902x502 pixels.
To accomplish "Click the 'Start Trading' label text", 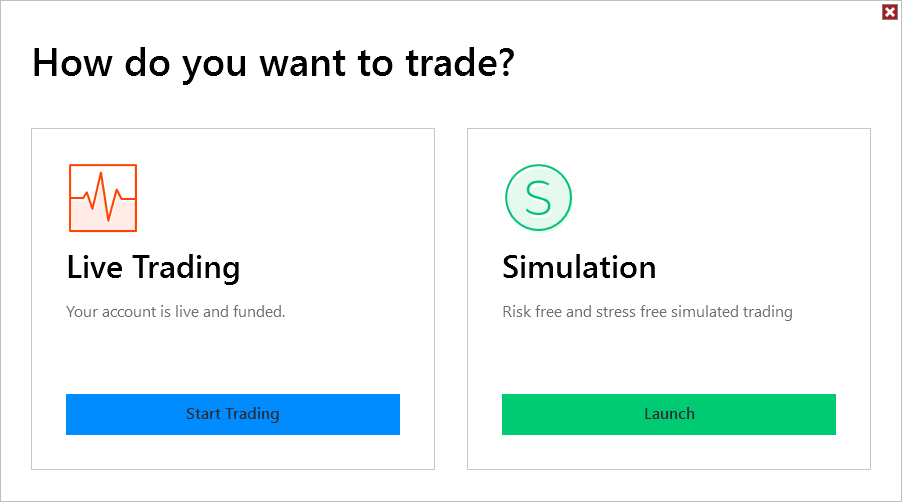I will click(x=232, y=414).
